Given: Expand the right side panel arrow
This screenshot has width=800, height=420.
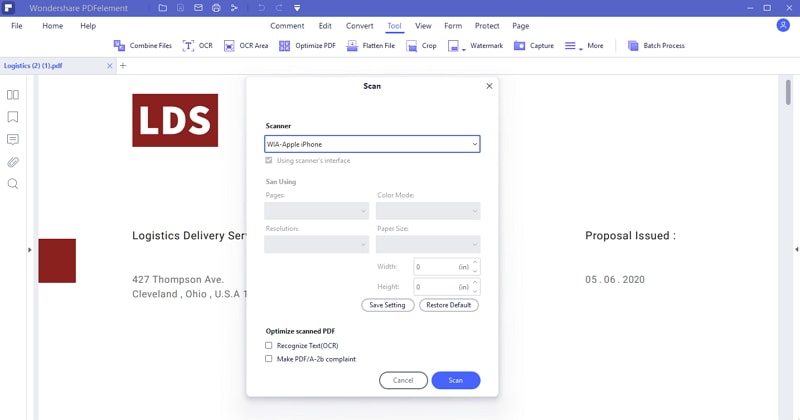Looking at the screenshot, I should (x=796, y=250).
